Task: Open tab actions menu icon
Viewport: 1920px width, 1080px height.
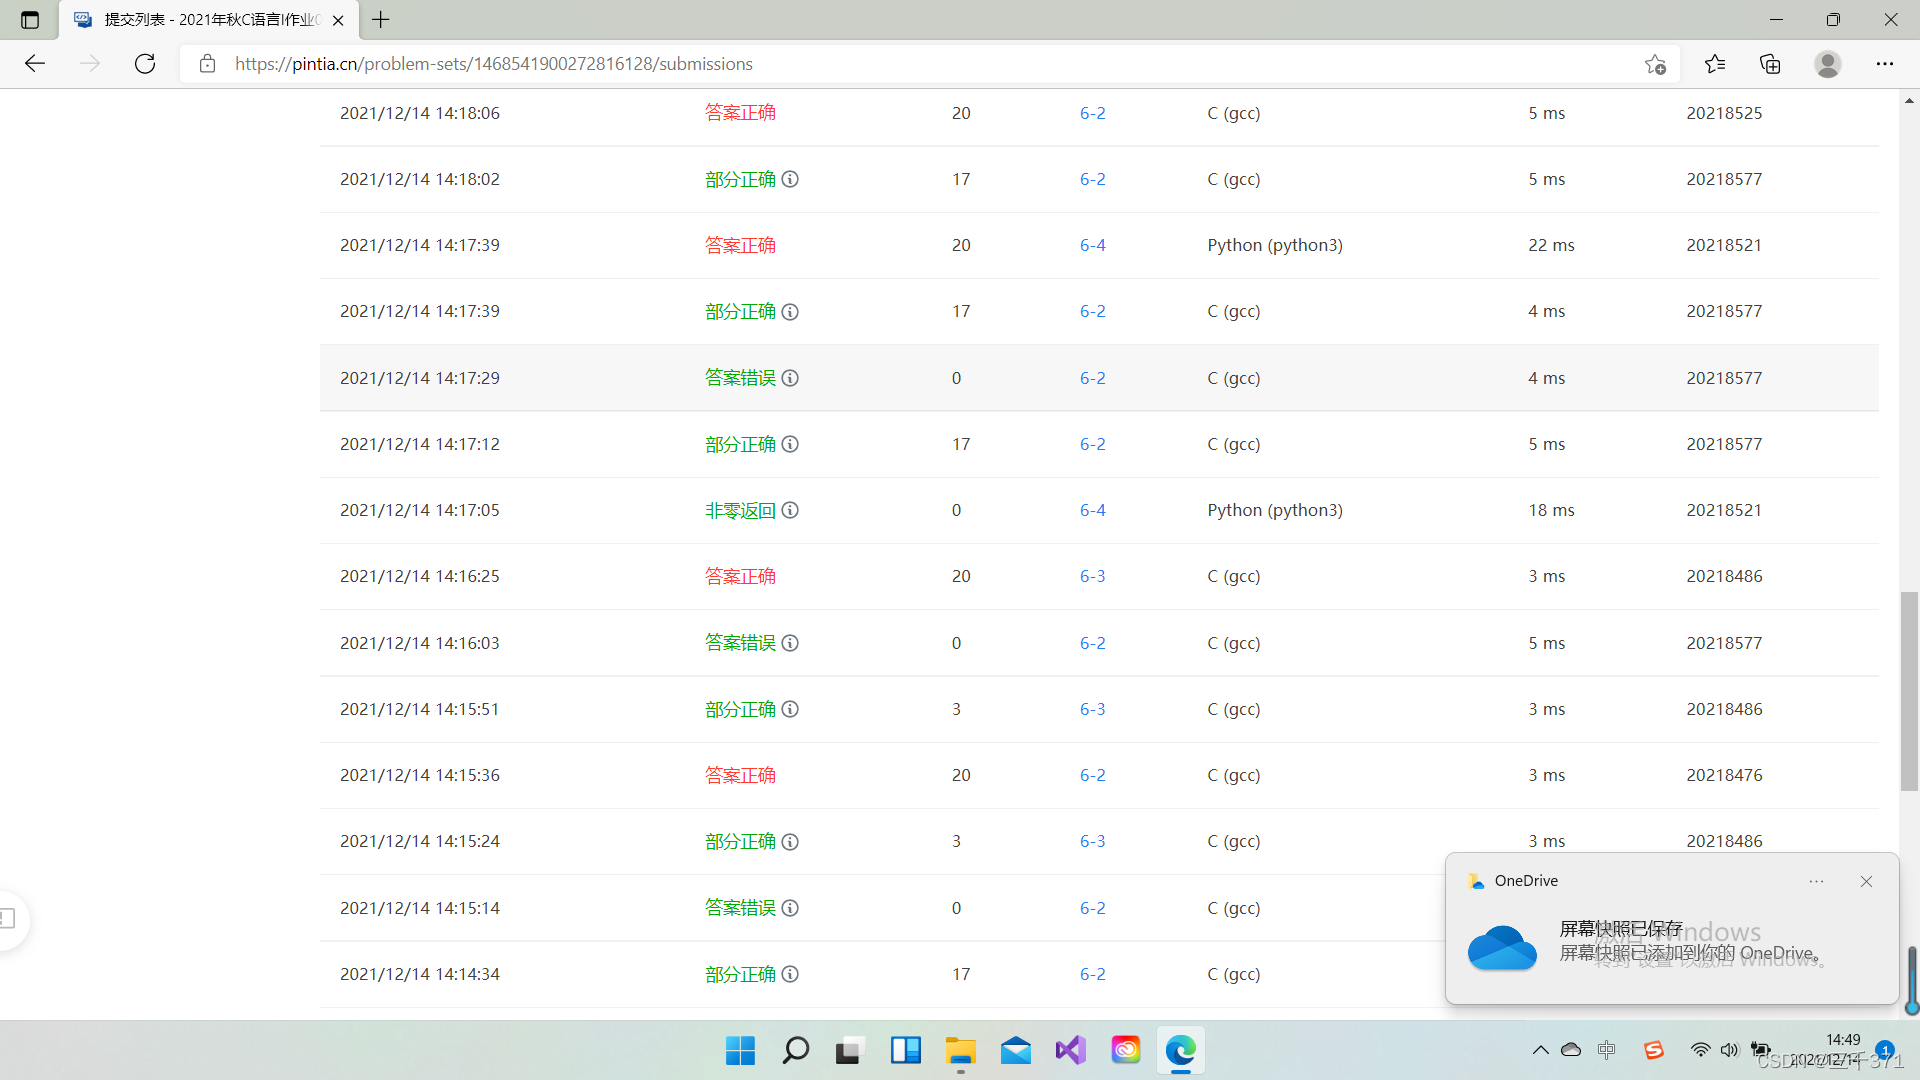Action: pos(30,20)
